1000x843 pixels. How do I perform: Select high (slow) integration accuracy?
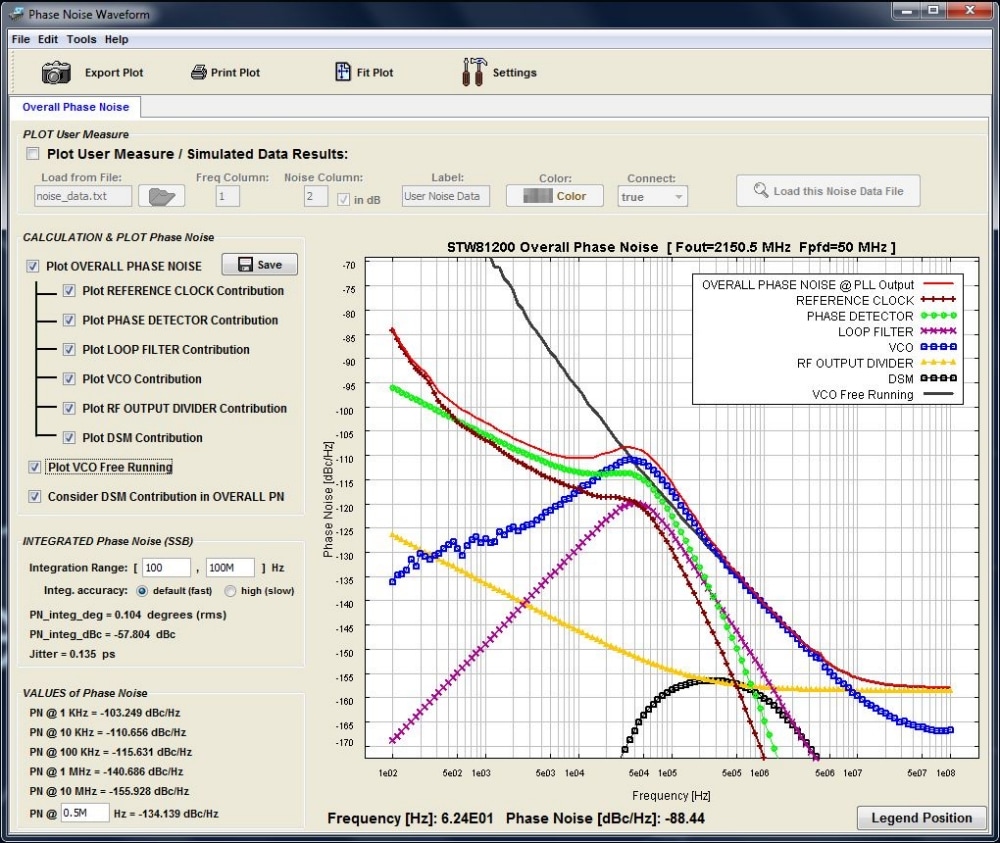(x=229, y=591)
